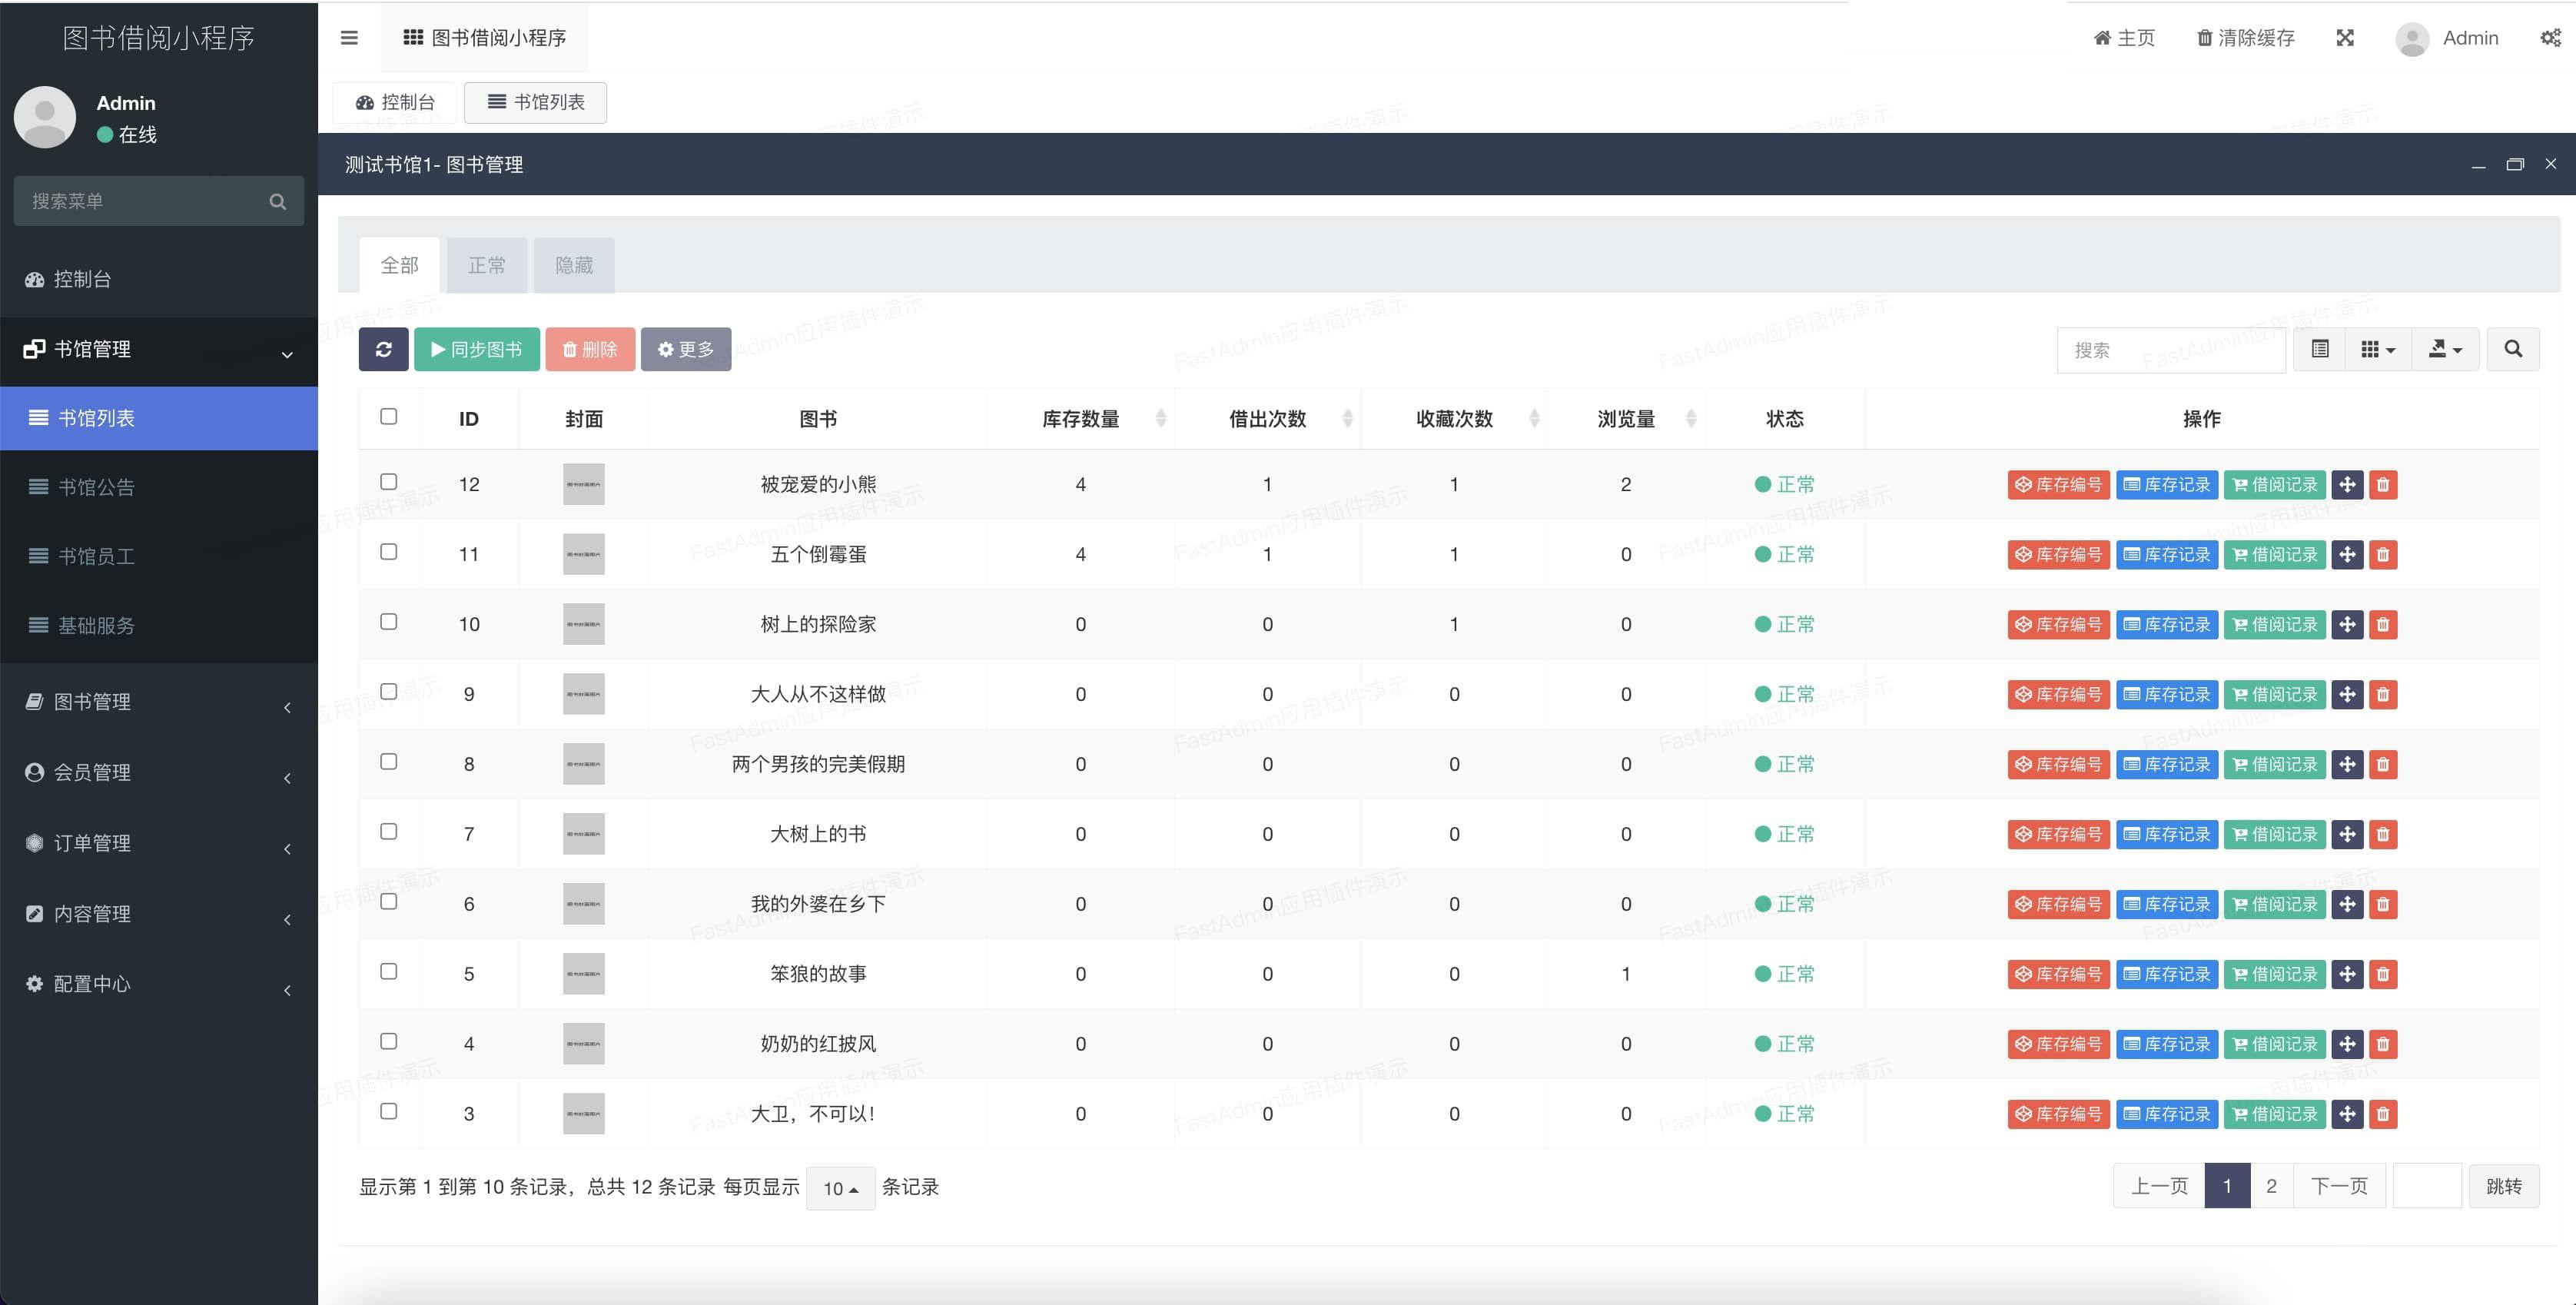Screen dimensions: 2576x1305
Task: Click the refresh table icon button
Action: click(383, 349)
